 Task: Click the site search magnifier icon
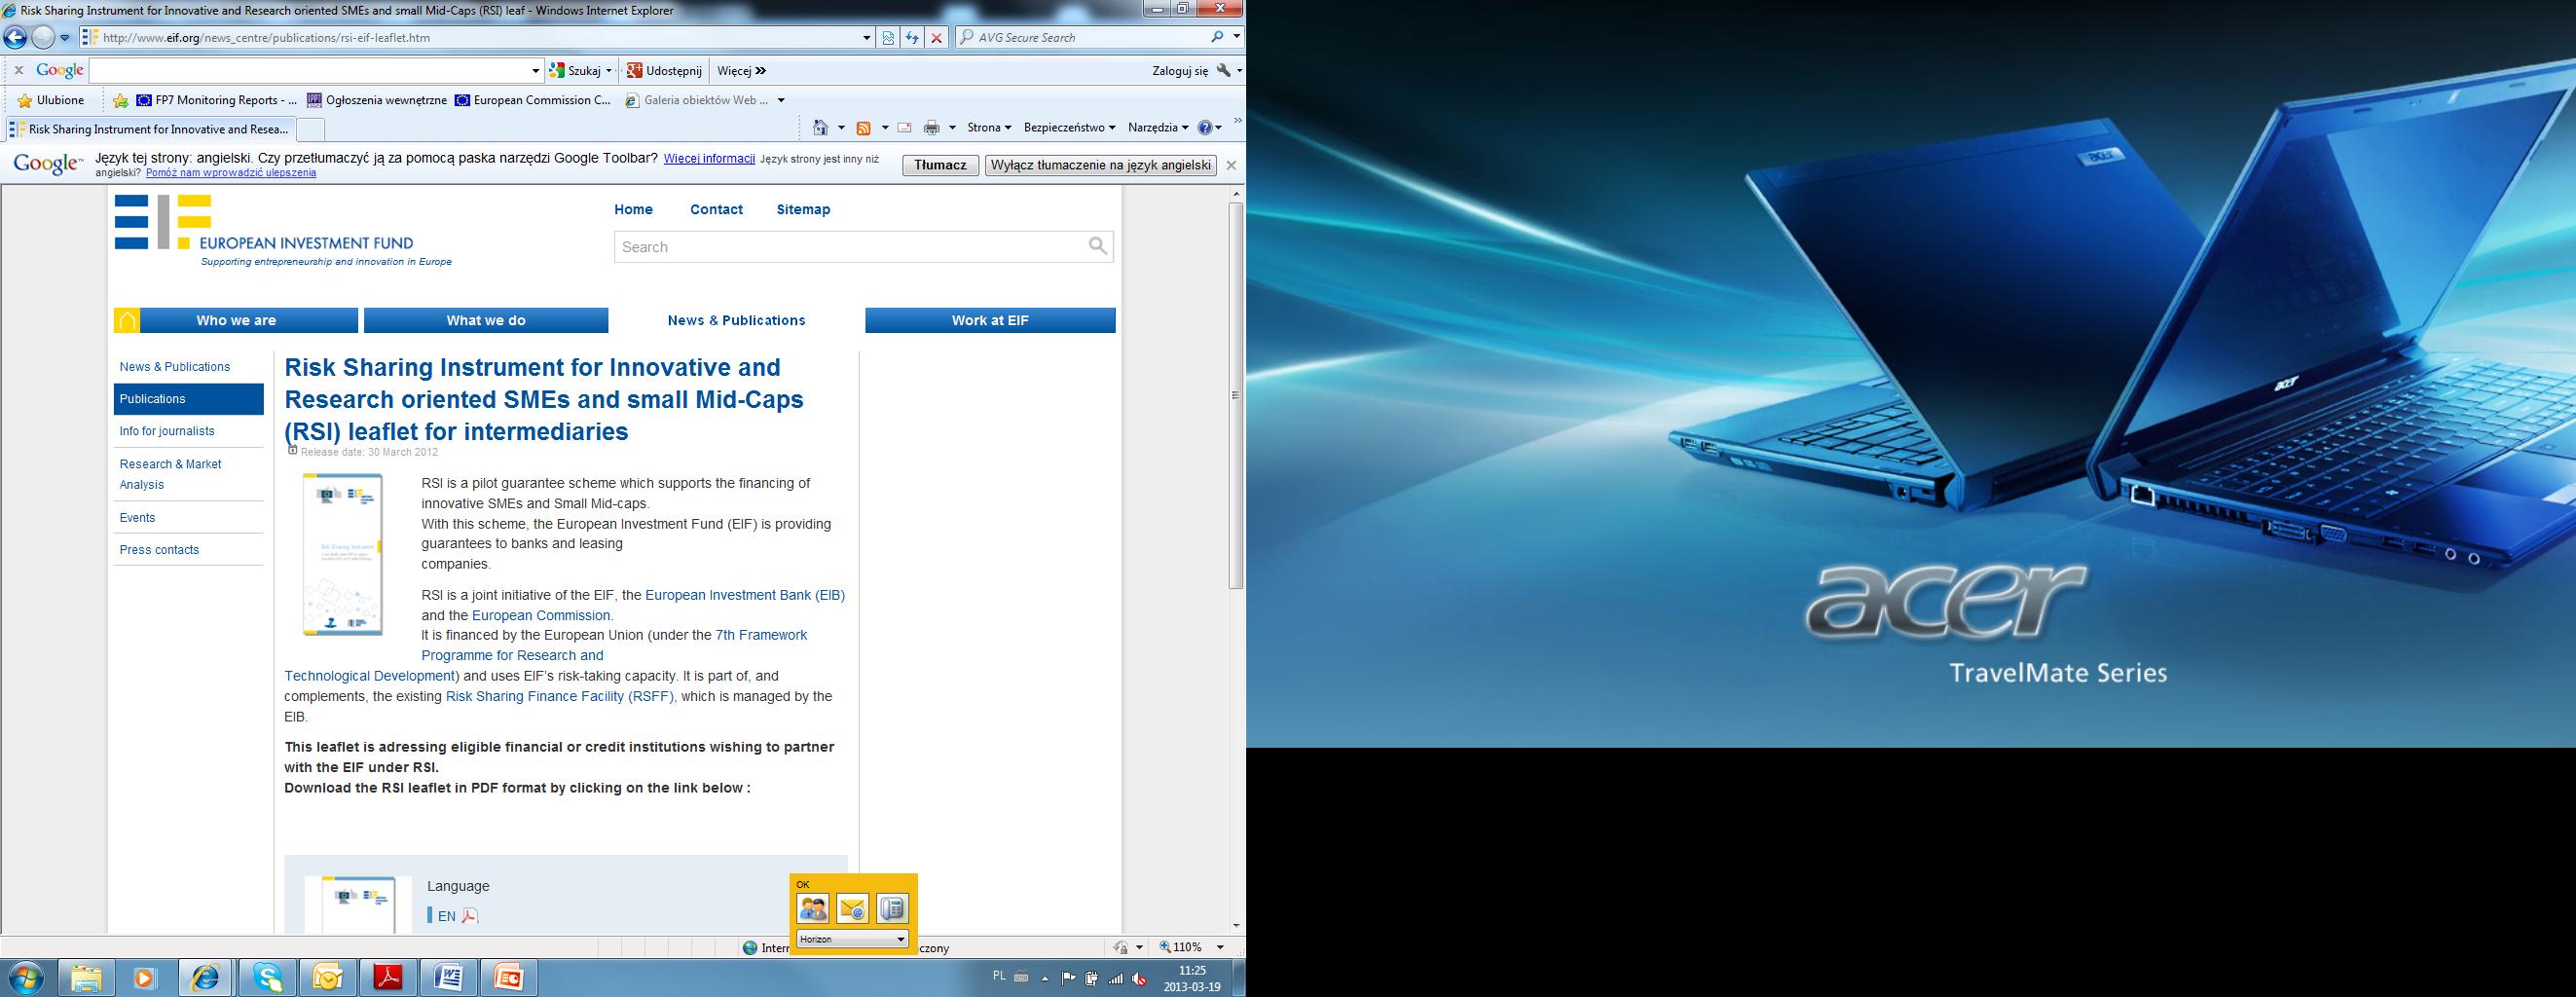coord(1098,246)
